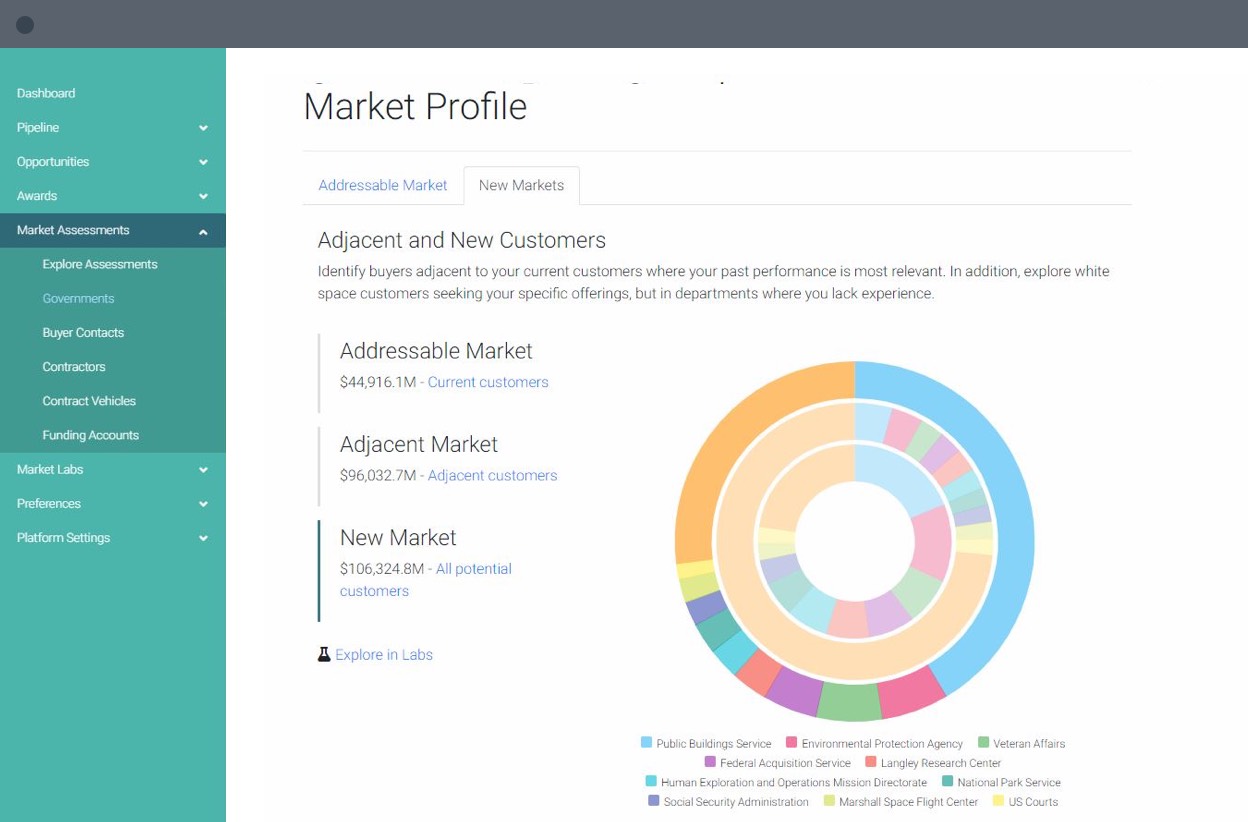Click the Explore in Labs flask icon
1248x822 pixels.
coord(324,655)
